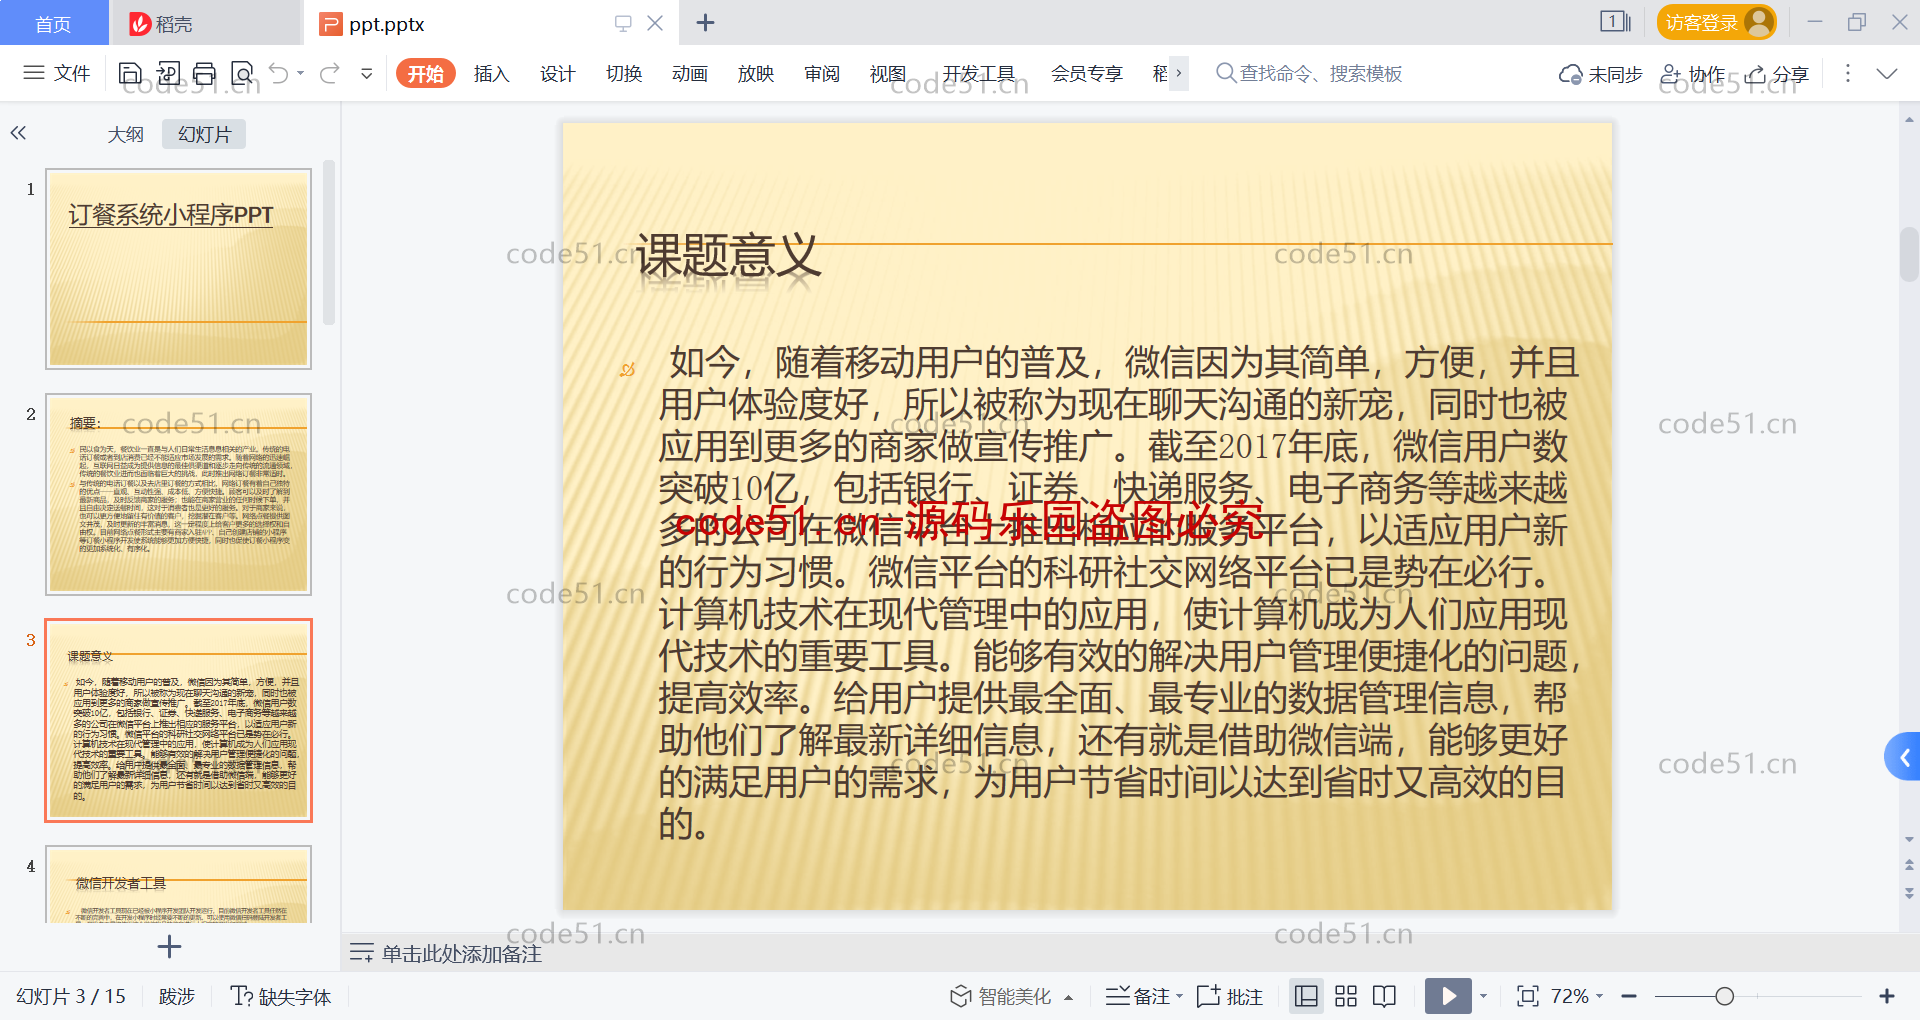
Task: Switch to the 大纲 outline view
Action: [126, 134]
